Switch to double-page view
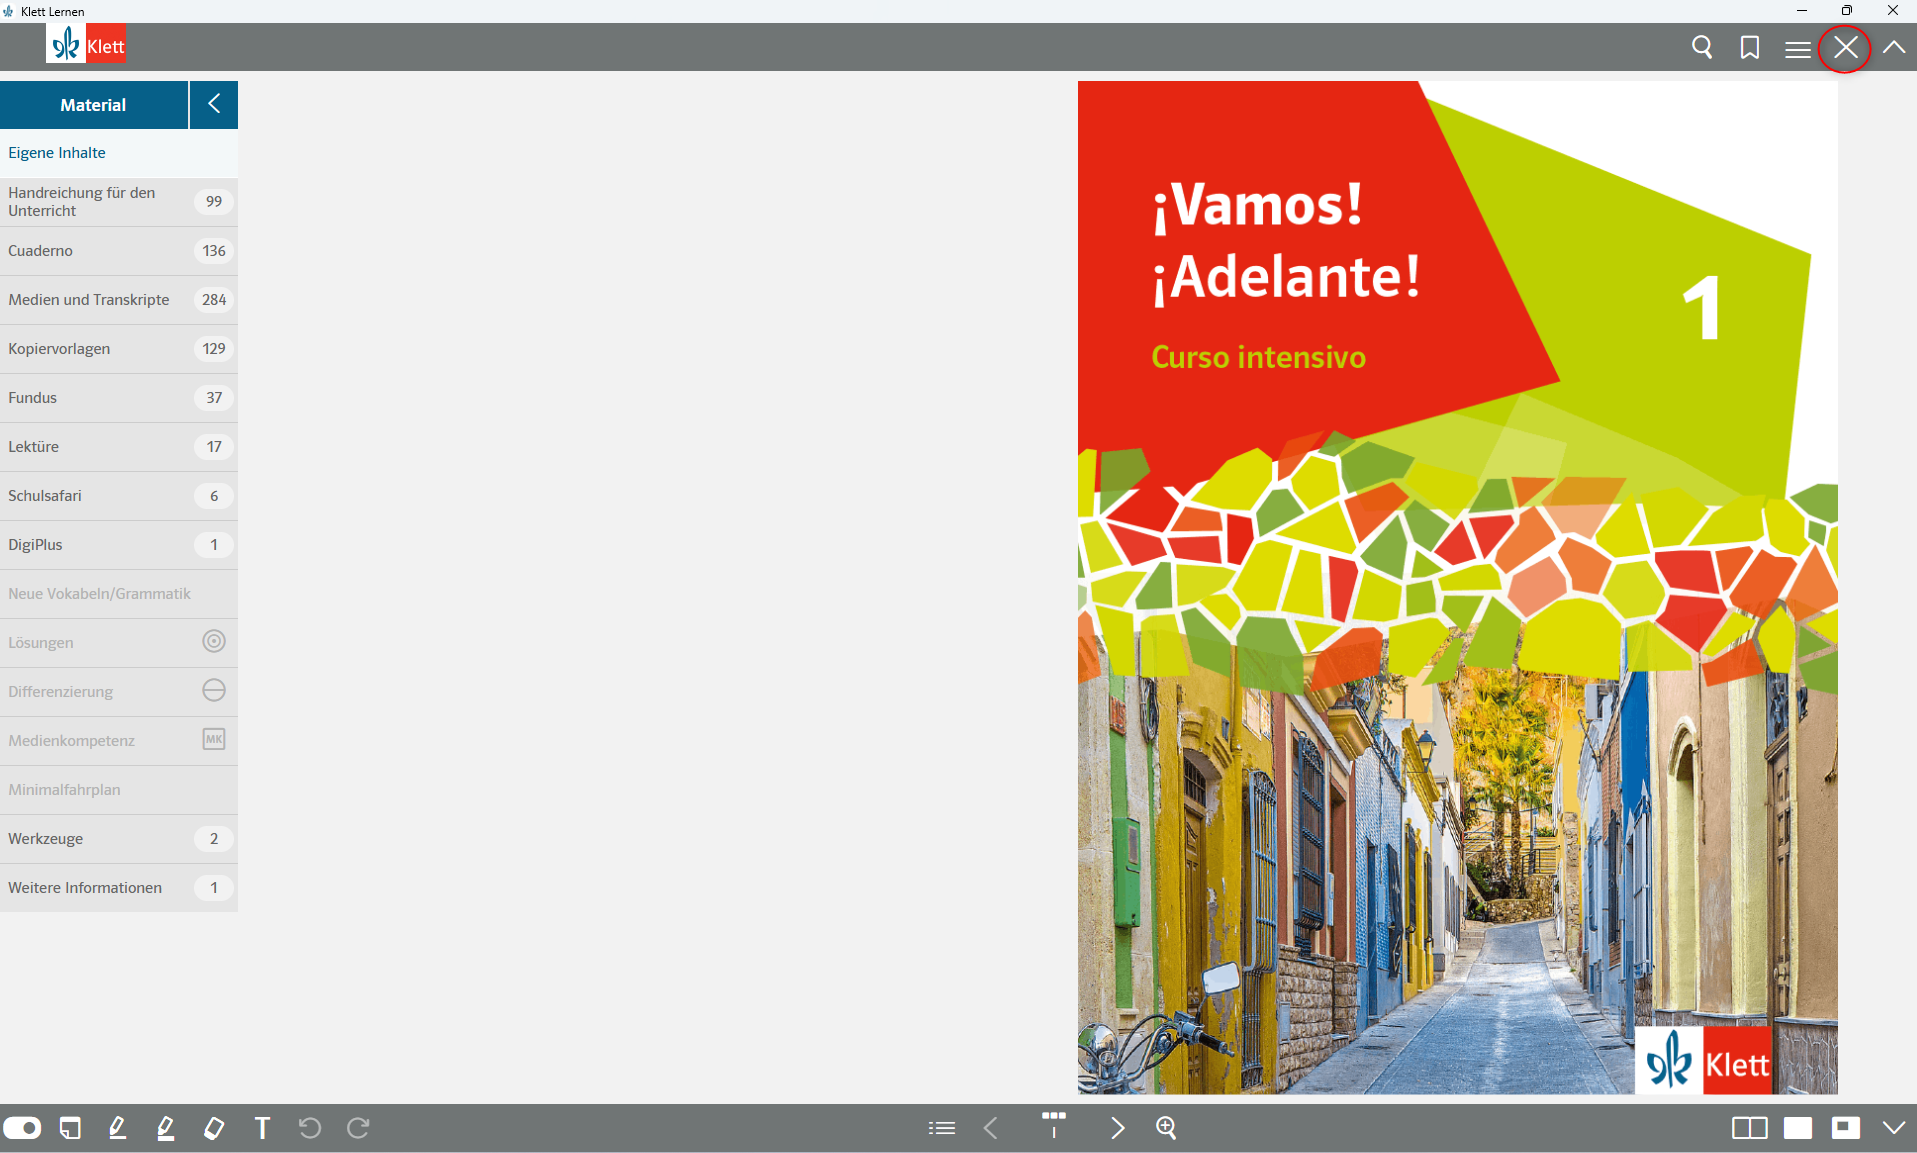This screenshot has height=1153, width=1917. click(1750, 1128)
